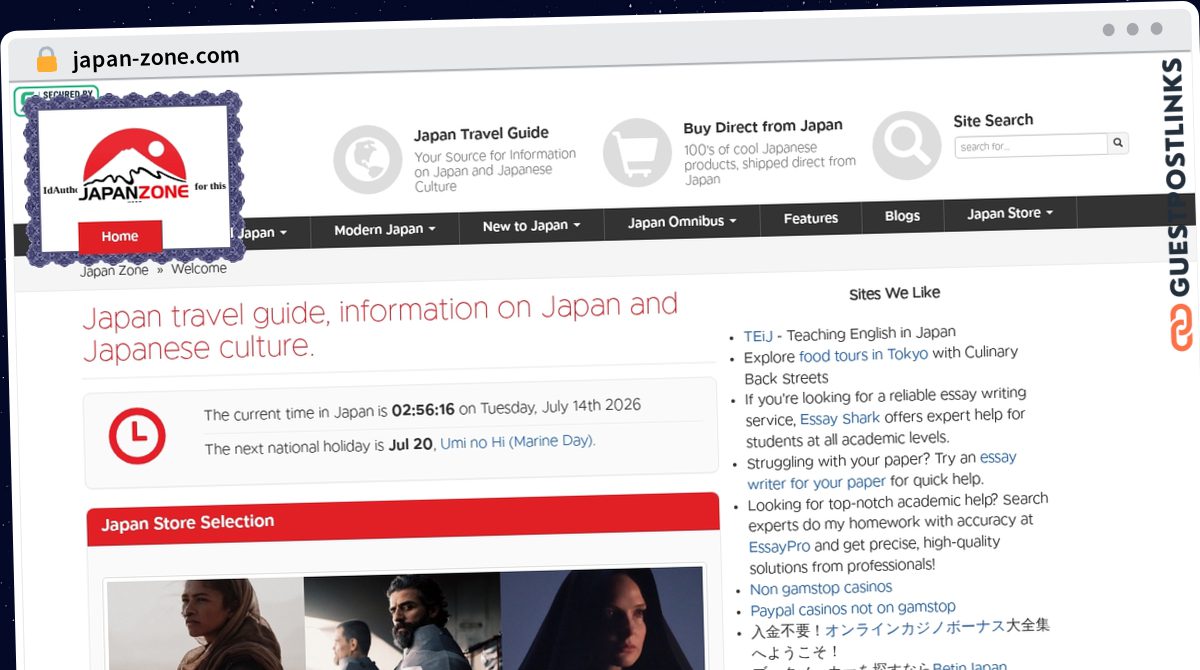1200x670 pixels.
Task: Click the main 'Japan travel guide' page heading
Action: (380, 326)
